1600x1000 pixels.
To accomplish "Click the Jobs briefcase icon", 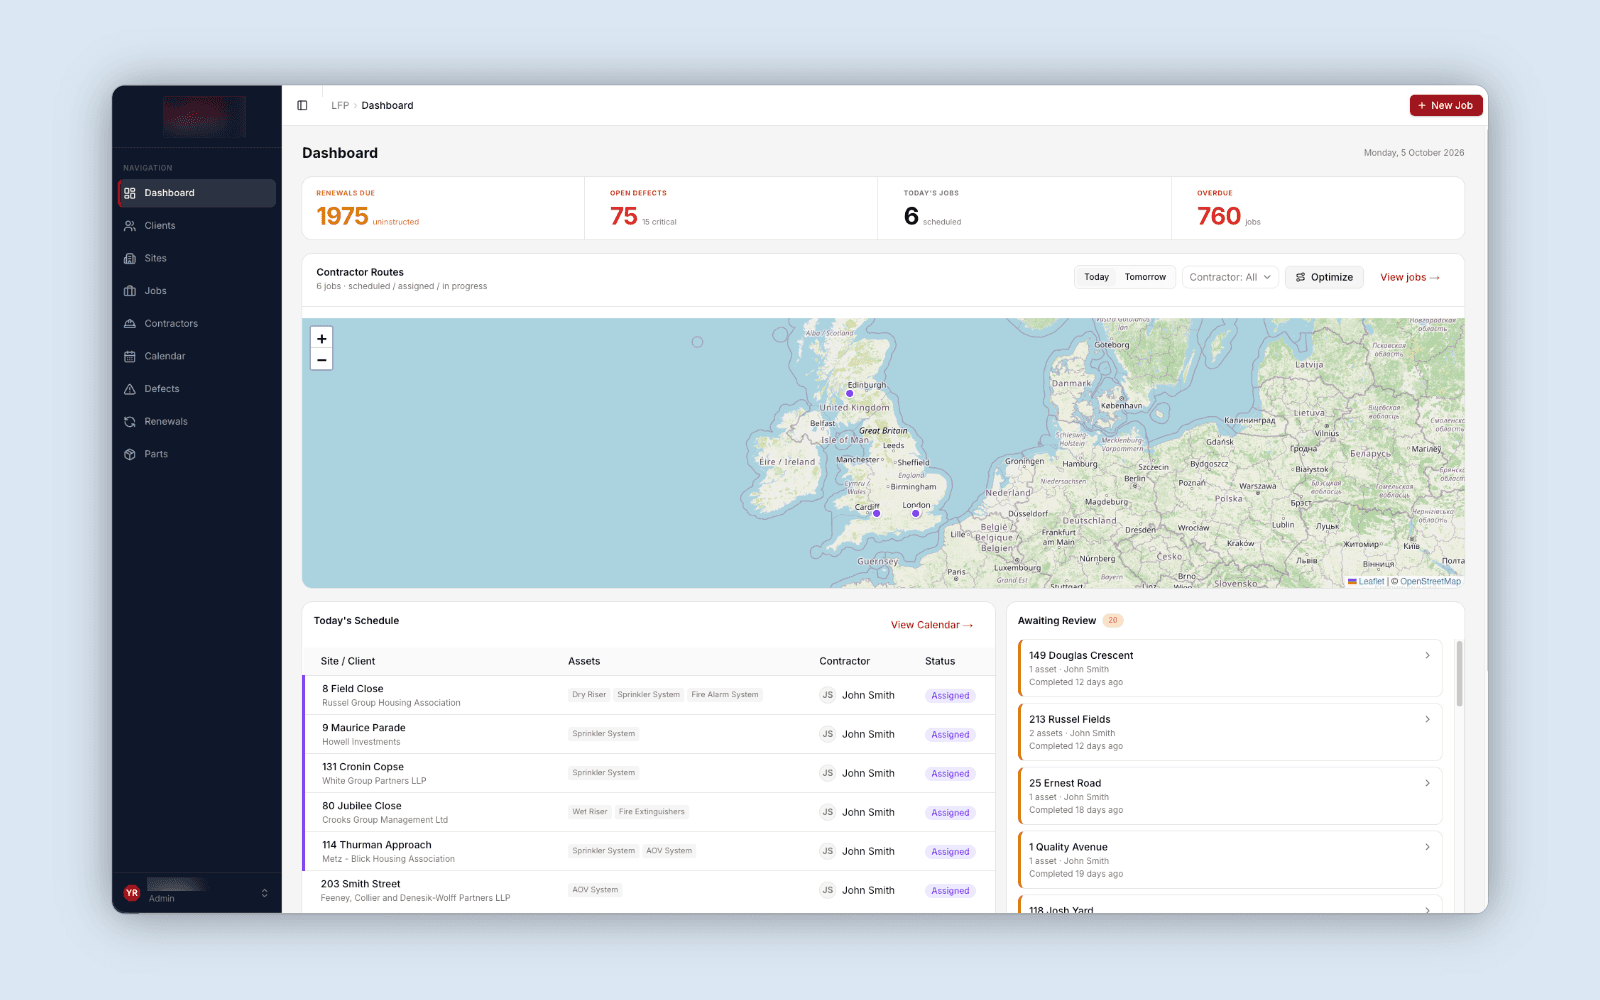I will 130,291.
